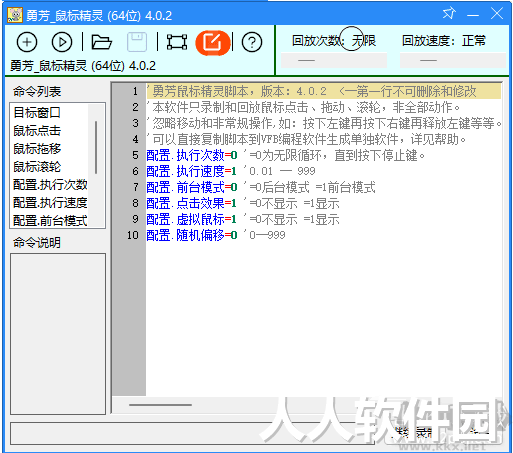Minimize the window

point(473,14)
